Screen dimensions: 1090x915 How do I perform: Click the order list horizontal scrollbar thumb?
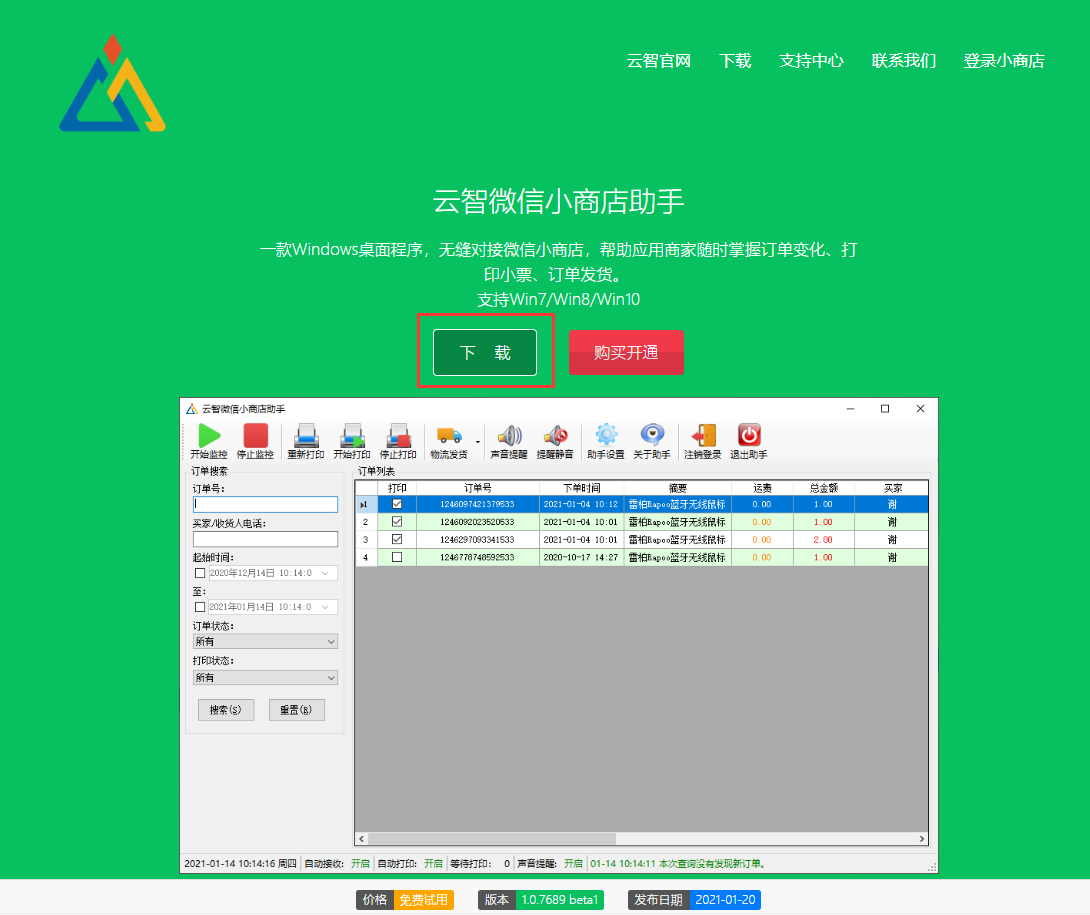(492, 839)
